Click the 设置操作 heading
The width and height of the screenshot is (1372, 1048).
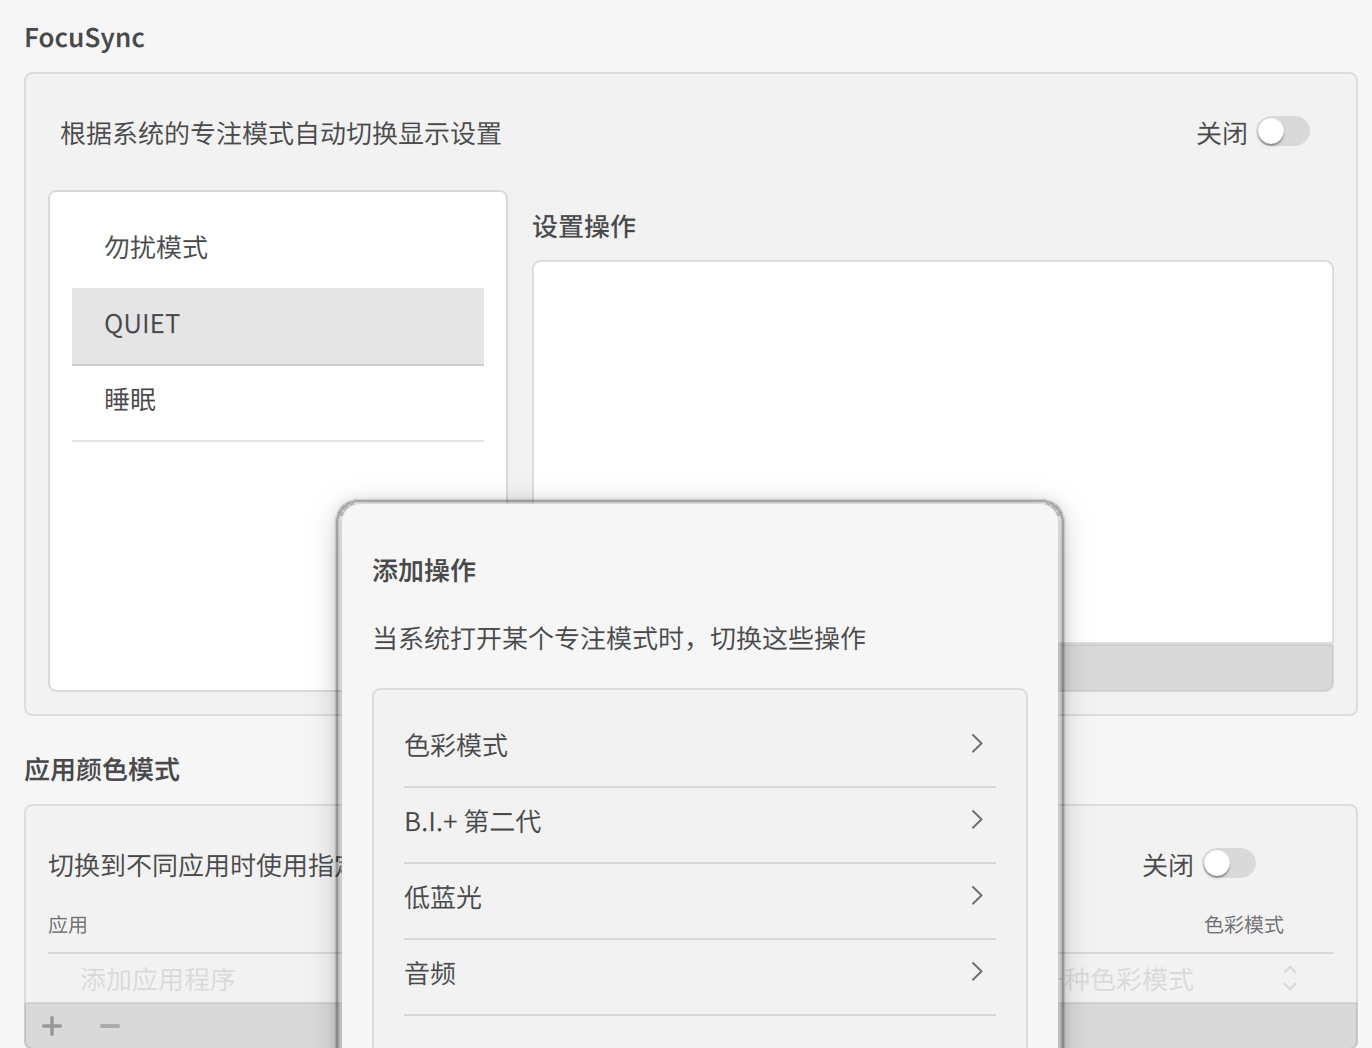(x=584, y=227)
